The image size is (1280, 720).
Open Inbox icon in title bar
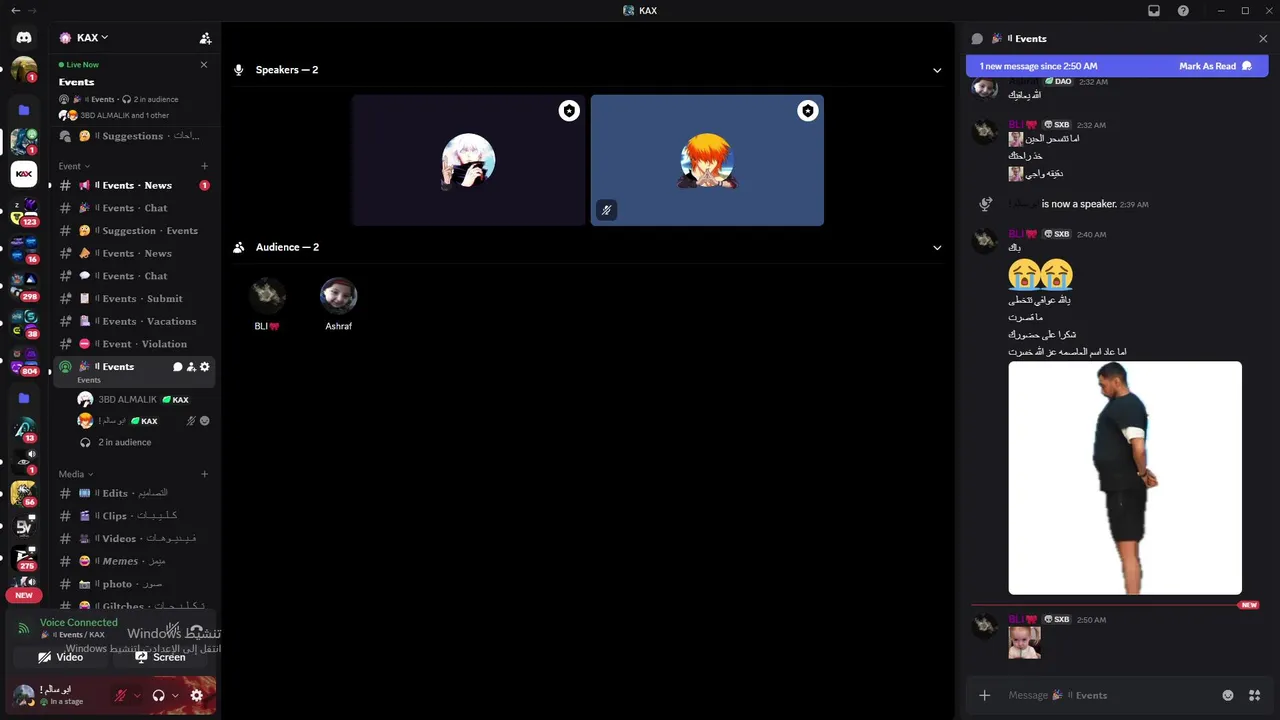coord(1154,11)
